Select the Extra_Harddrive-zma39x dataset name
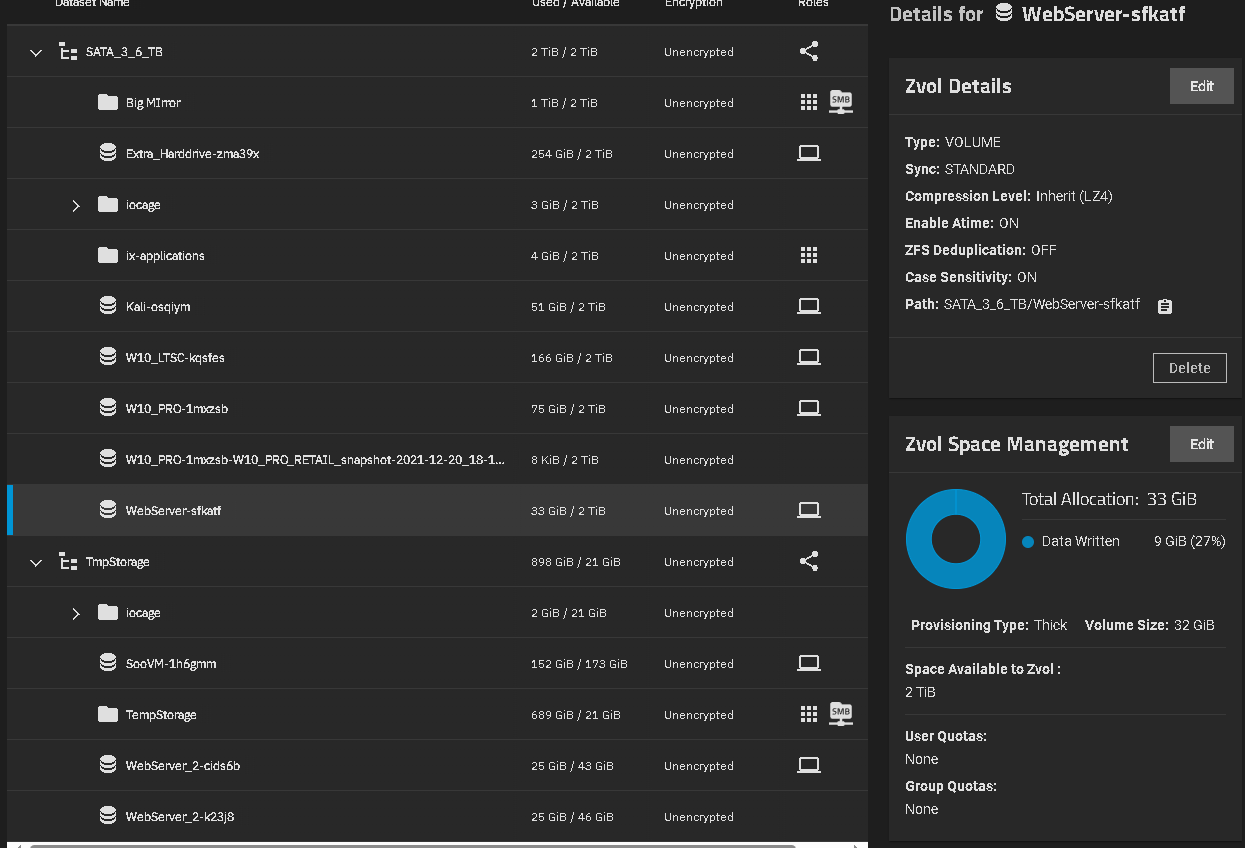Screen dimensions: 1245x848 pyautogui.click(x=193, y=154)
